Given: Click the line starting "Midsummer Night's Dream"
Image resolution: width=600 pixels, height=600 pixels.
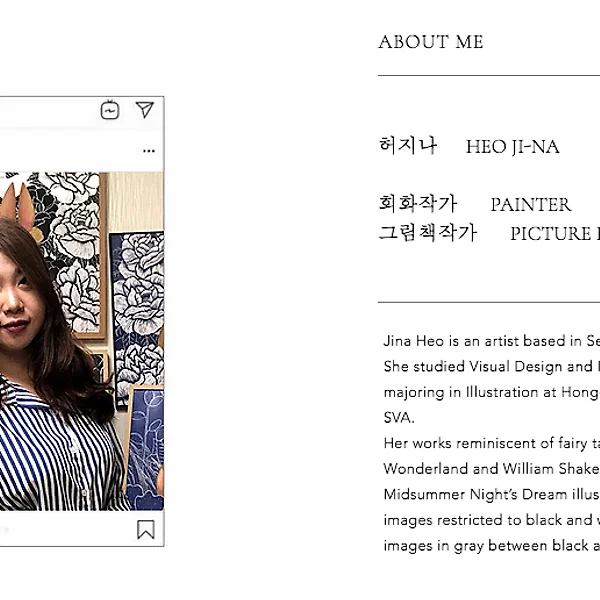Looking at the screenshot, I should [x=491, y=495].
